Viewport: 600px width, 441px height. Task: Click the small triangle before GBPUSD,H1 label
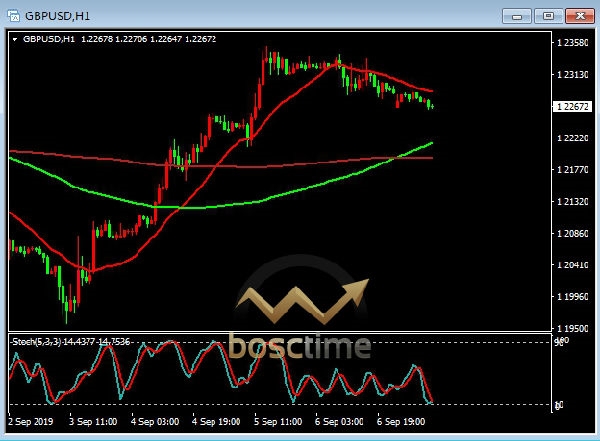(x=15, y=39)
